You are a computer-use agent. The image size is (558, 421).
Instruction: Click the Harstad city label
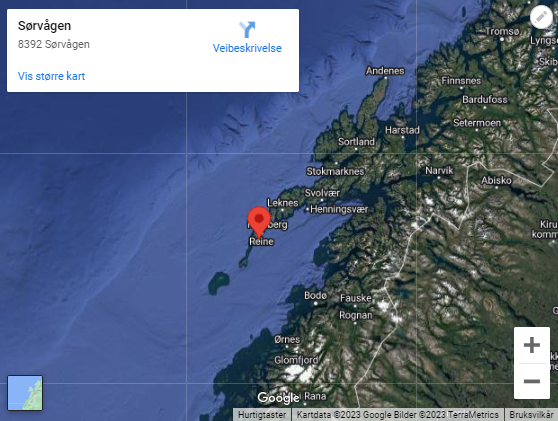(x=402, y=130)
